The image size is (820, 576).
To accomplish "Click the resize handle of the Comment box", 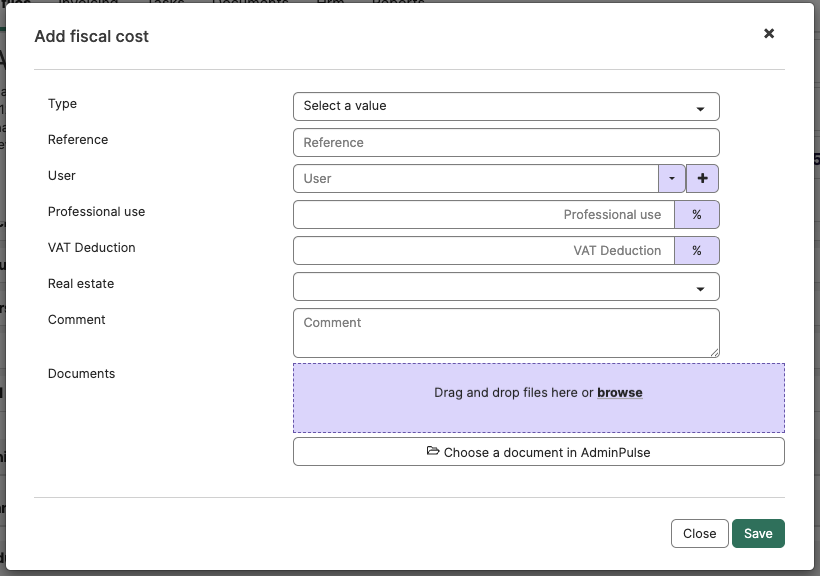I will click(714, 353).
